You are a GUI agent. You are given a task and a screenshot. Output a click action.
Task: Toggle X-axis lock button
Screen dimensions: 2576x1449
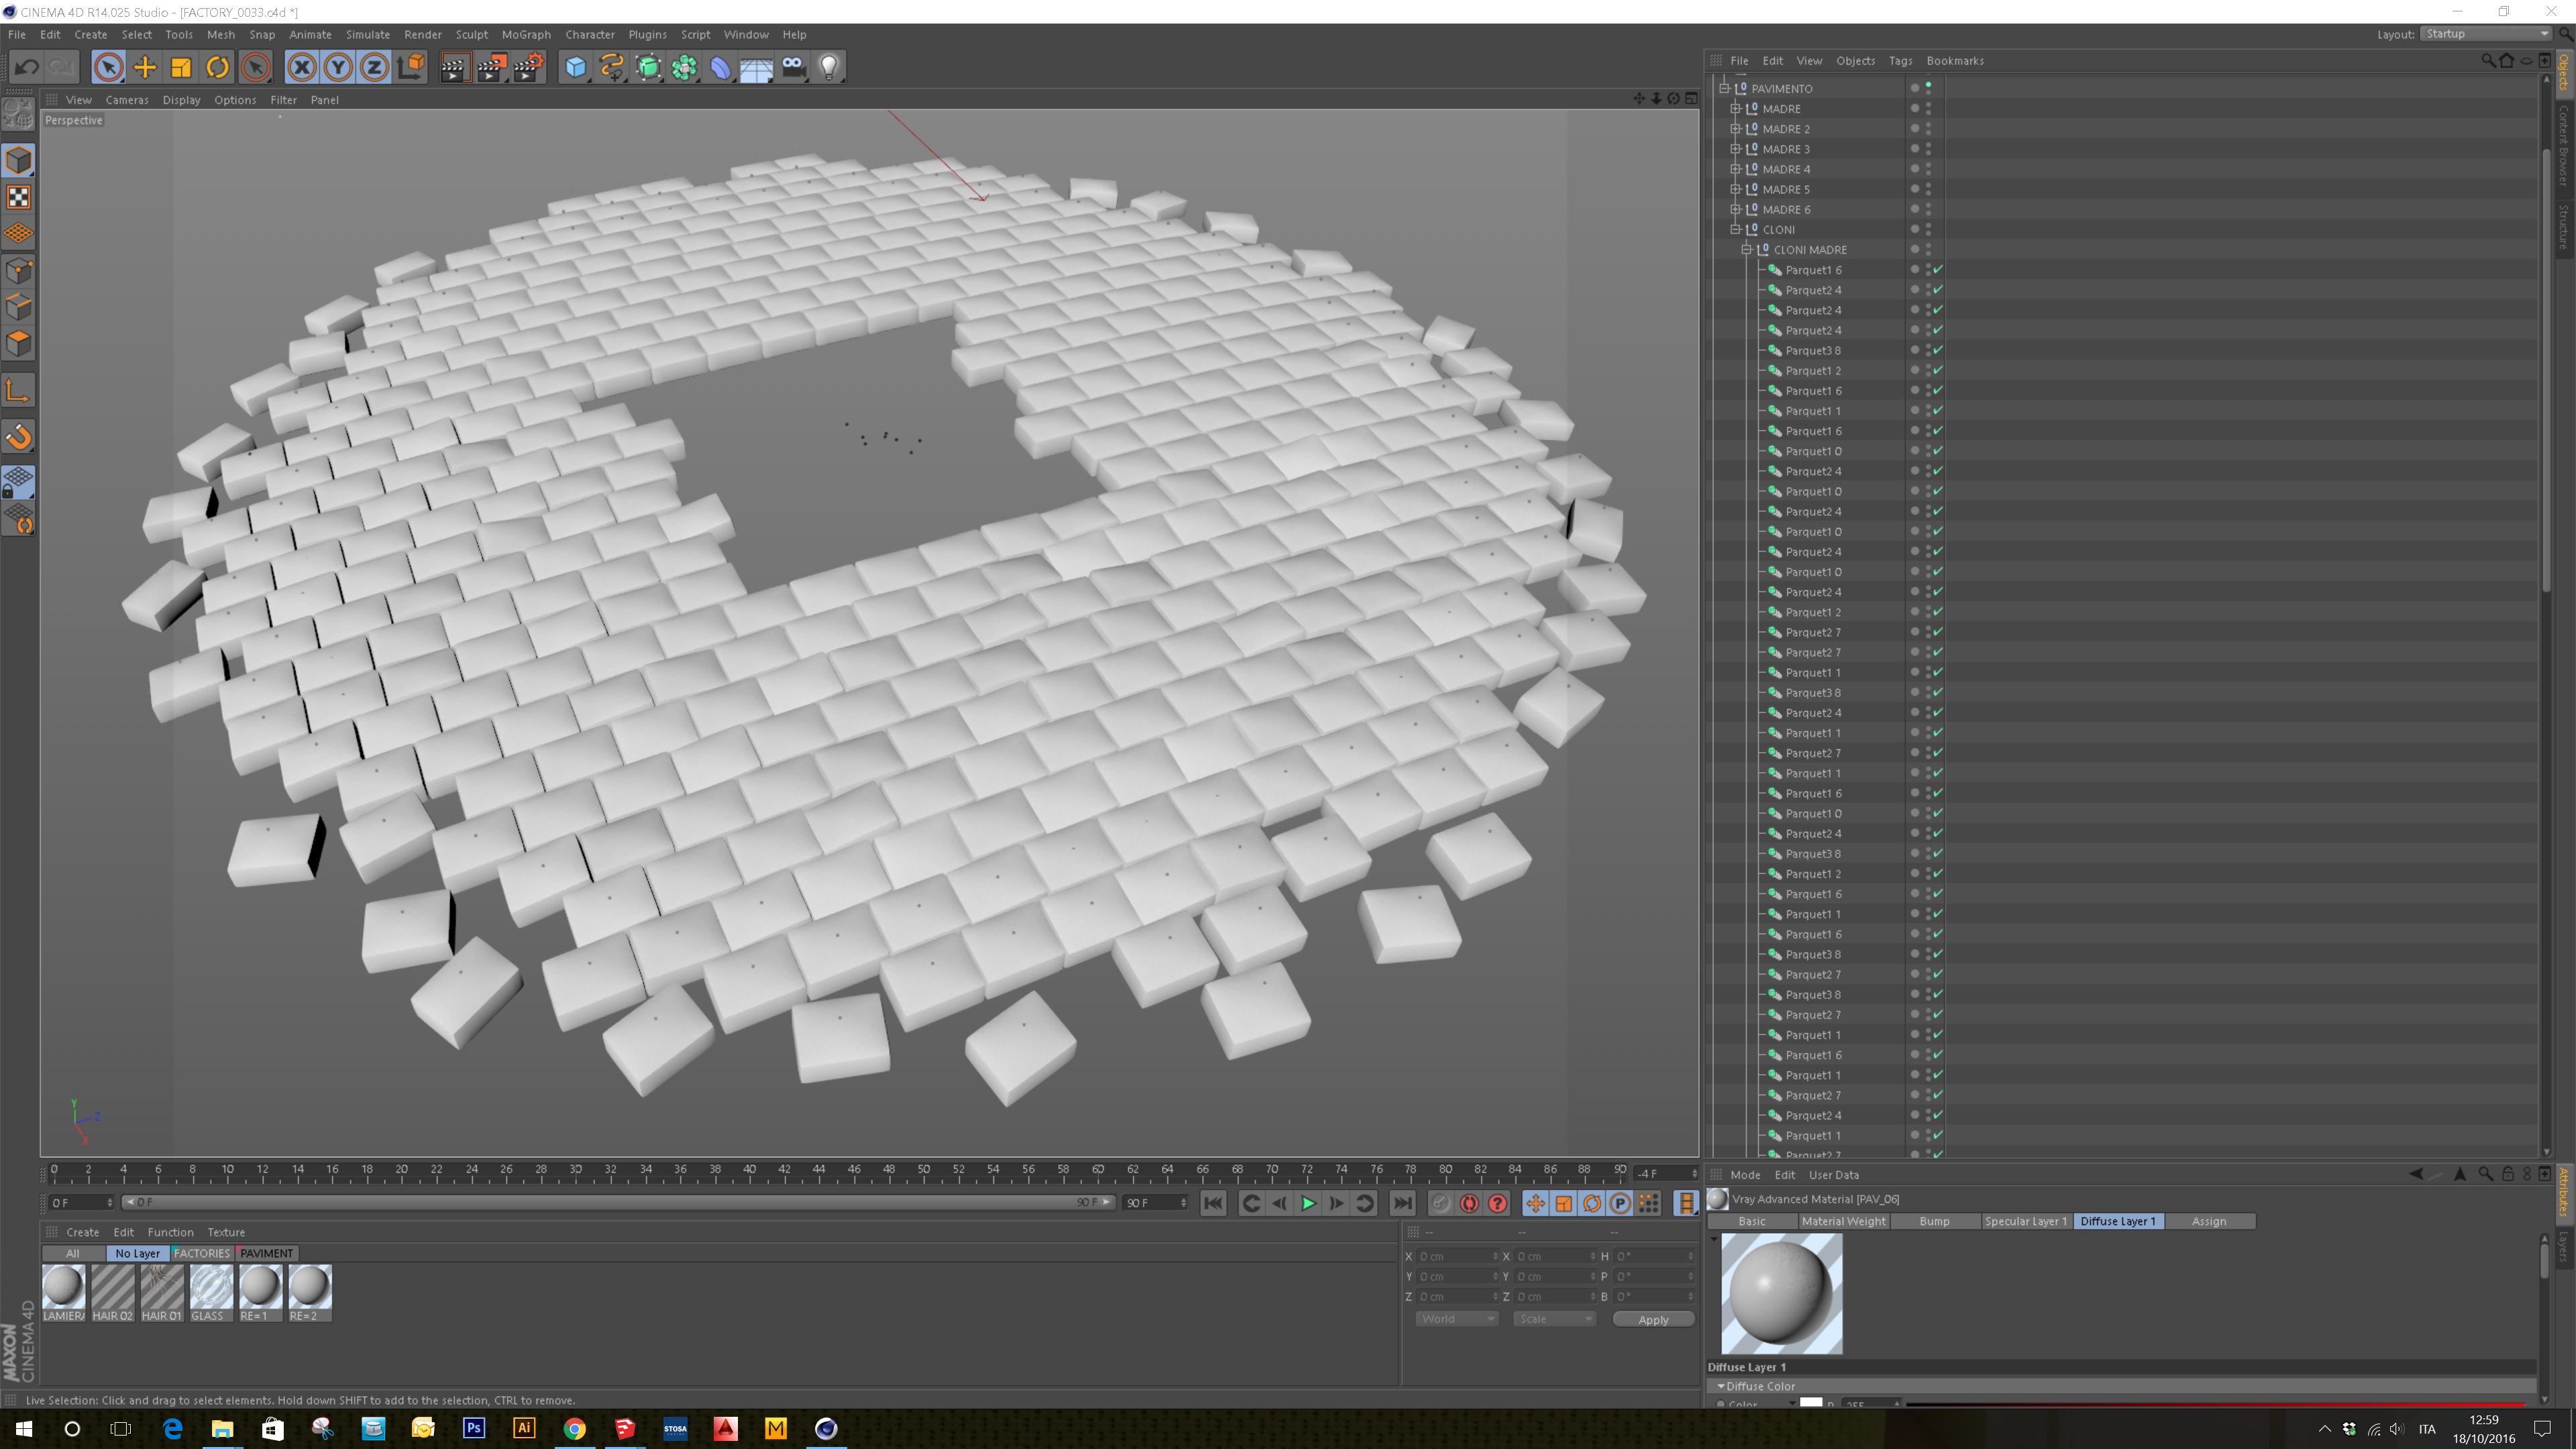point(301,68)
